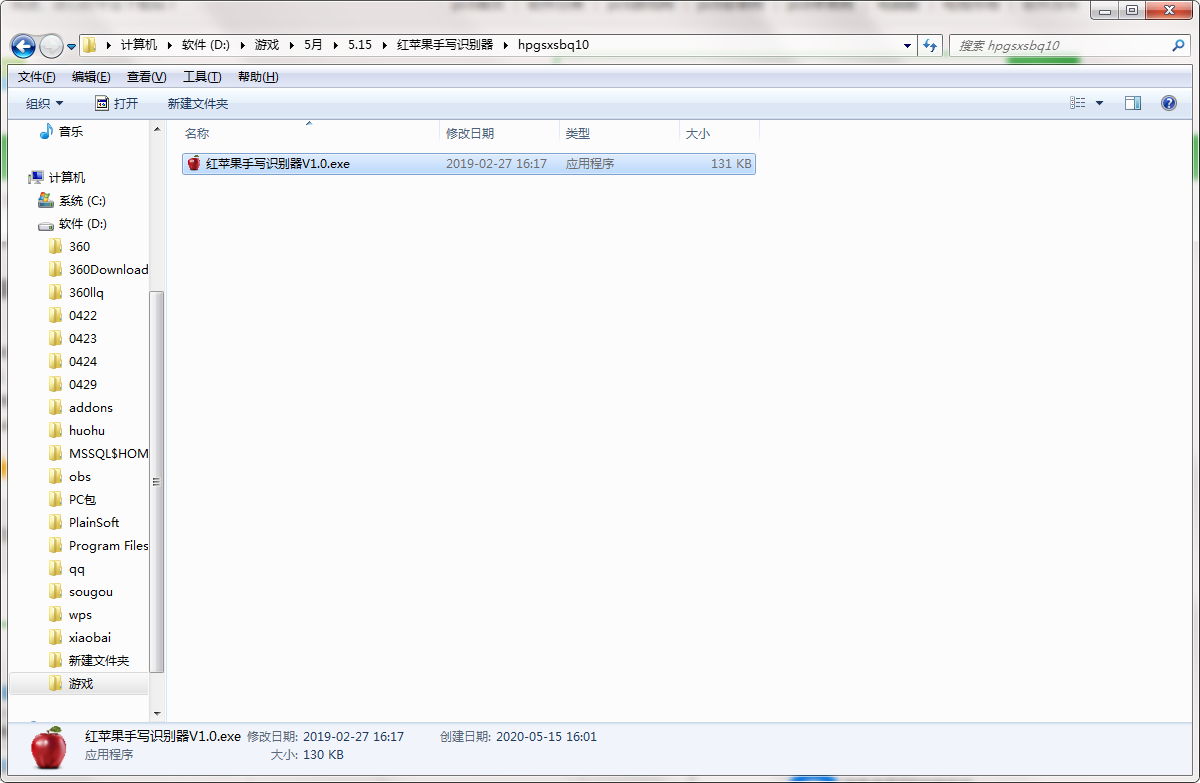Open the PC包 folder in tree
This screenshot has width=1200, height=783.
[x=82, y=499]
